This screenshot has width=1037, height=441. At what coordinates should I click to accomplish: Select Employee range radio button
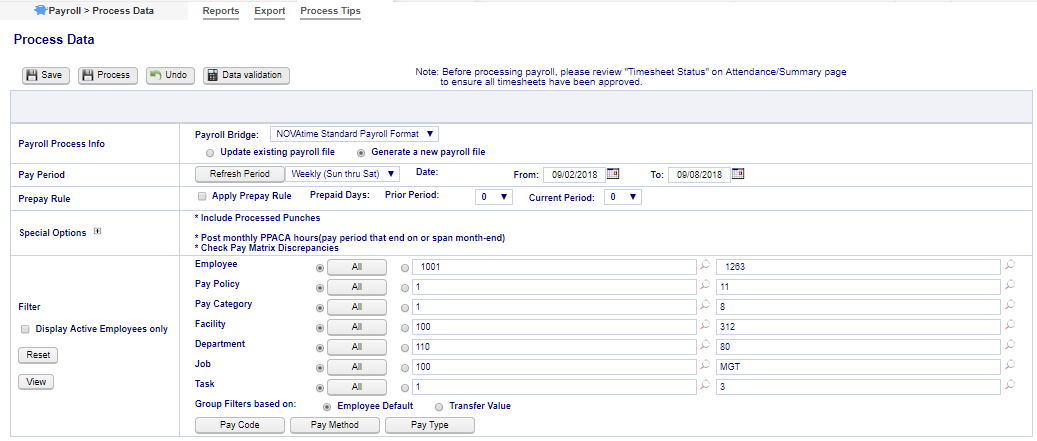(x=406, y=268)
